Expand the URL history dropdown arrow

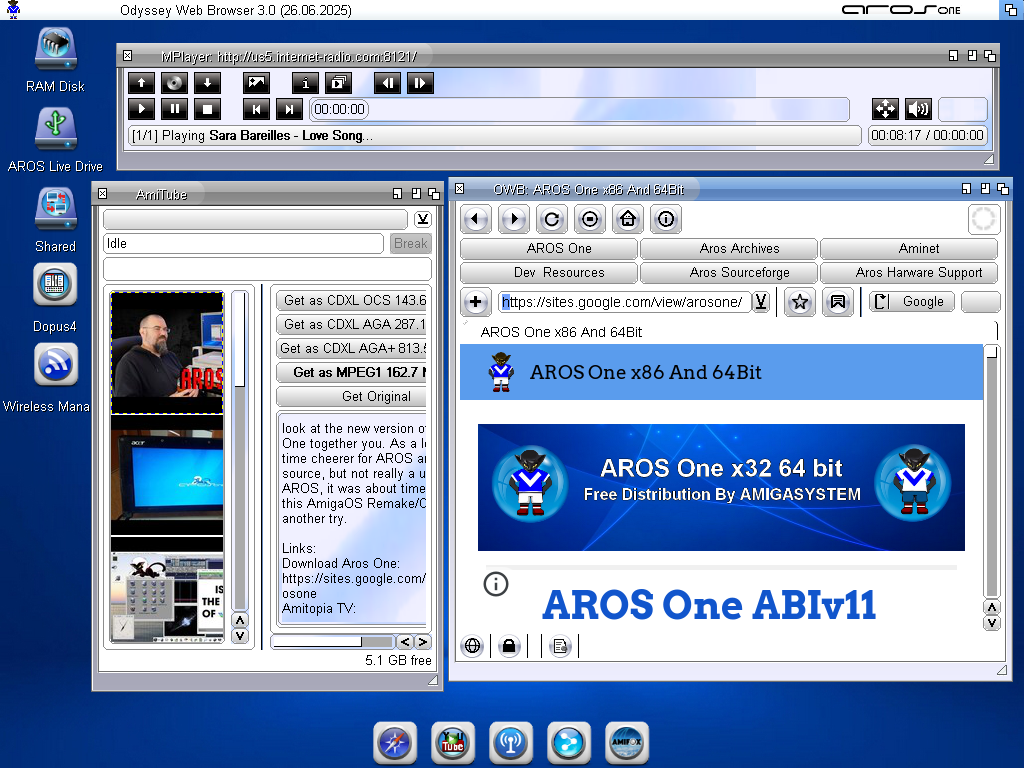tap(761, 301)
